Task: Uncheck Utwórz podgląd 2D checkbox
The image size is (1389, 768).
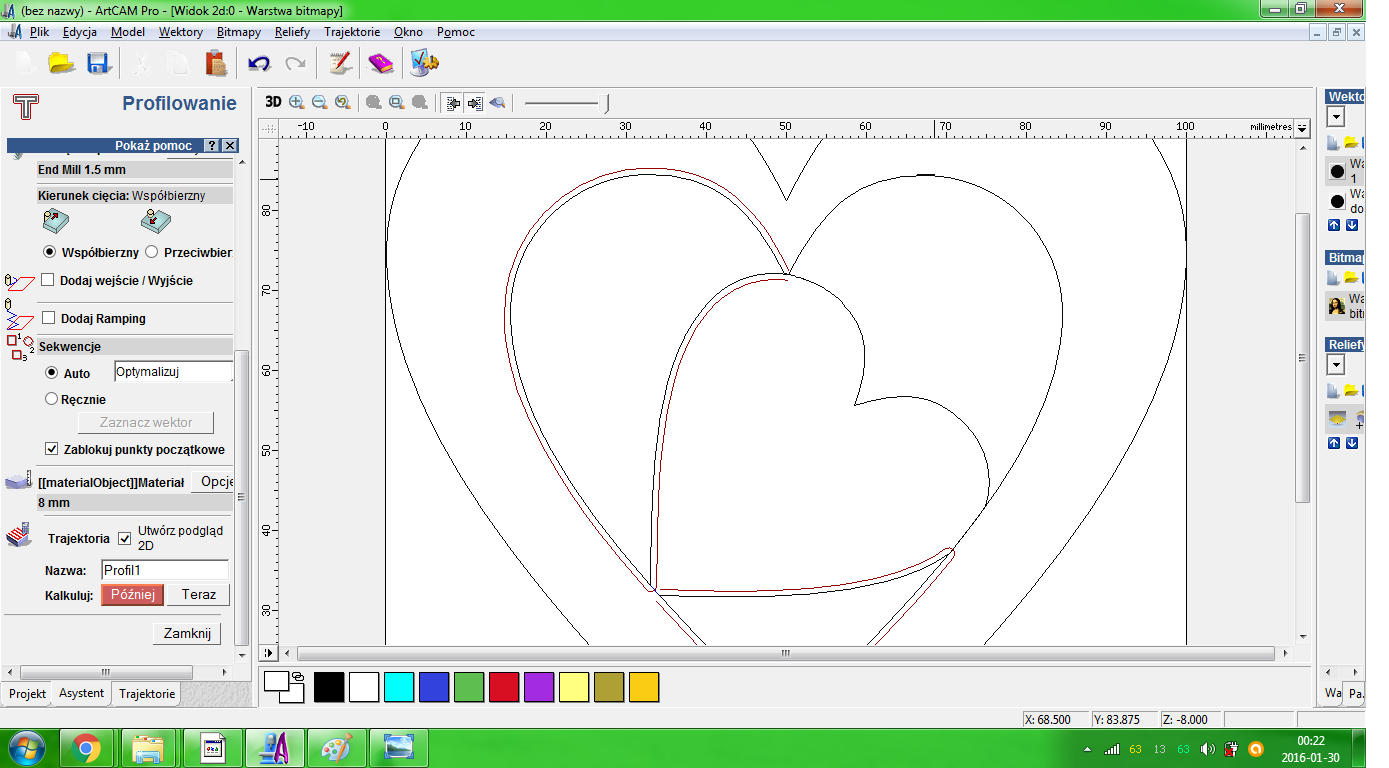Action: tap(125, 538)
